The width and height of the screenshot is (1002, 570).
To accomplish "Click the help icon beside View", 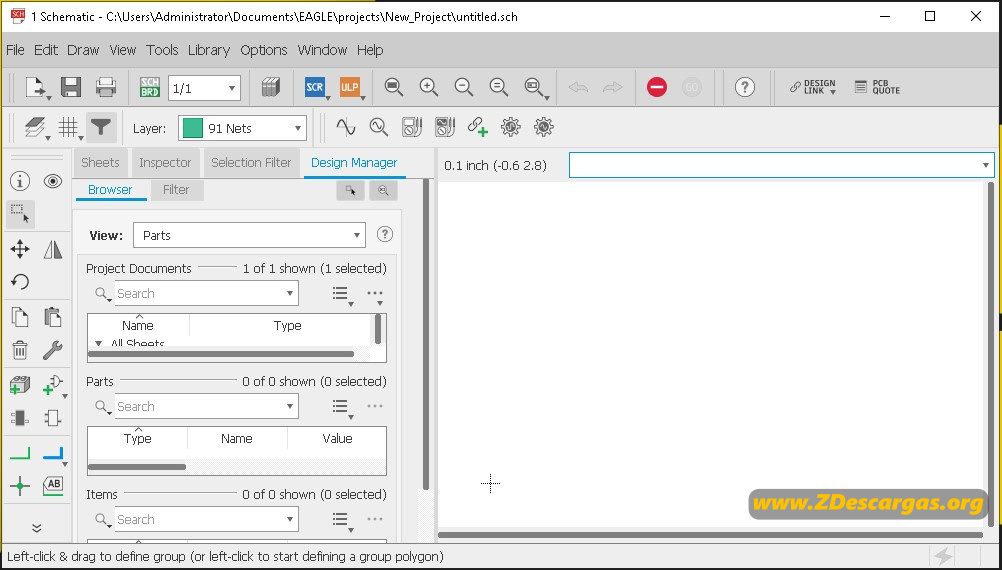I will click(x=384, y=234).
